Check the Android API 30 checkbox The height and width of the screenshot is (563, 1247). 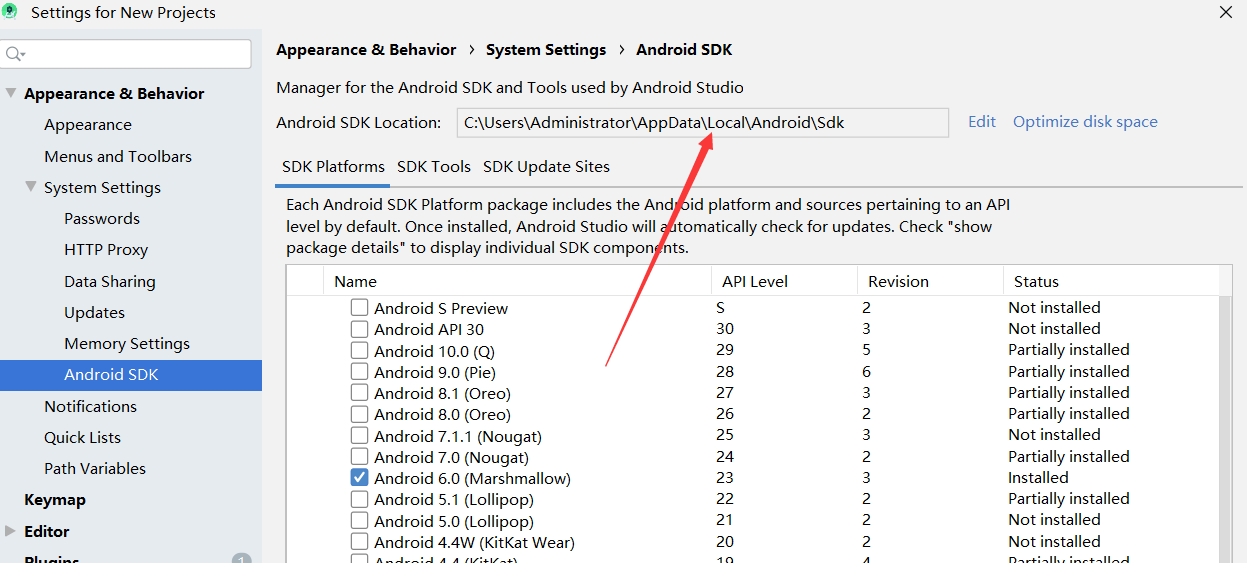(x=359, y=329)
